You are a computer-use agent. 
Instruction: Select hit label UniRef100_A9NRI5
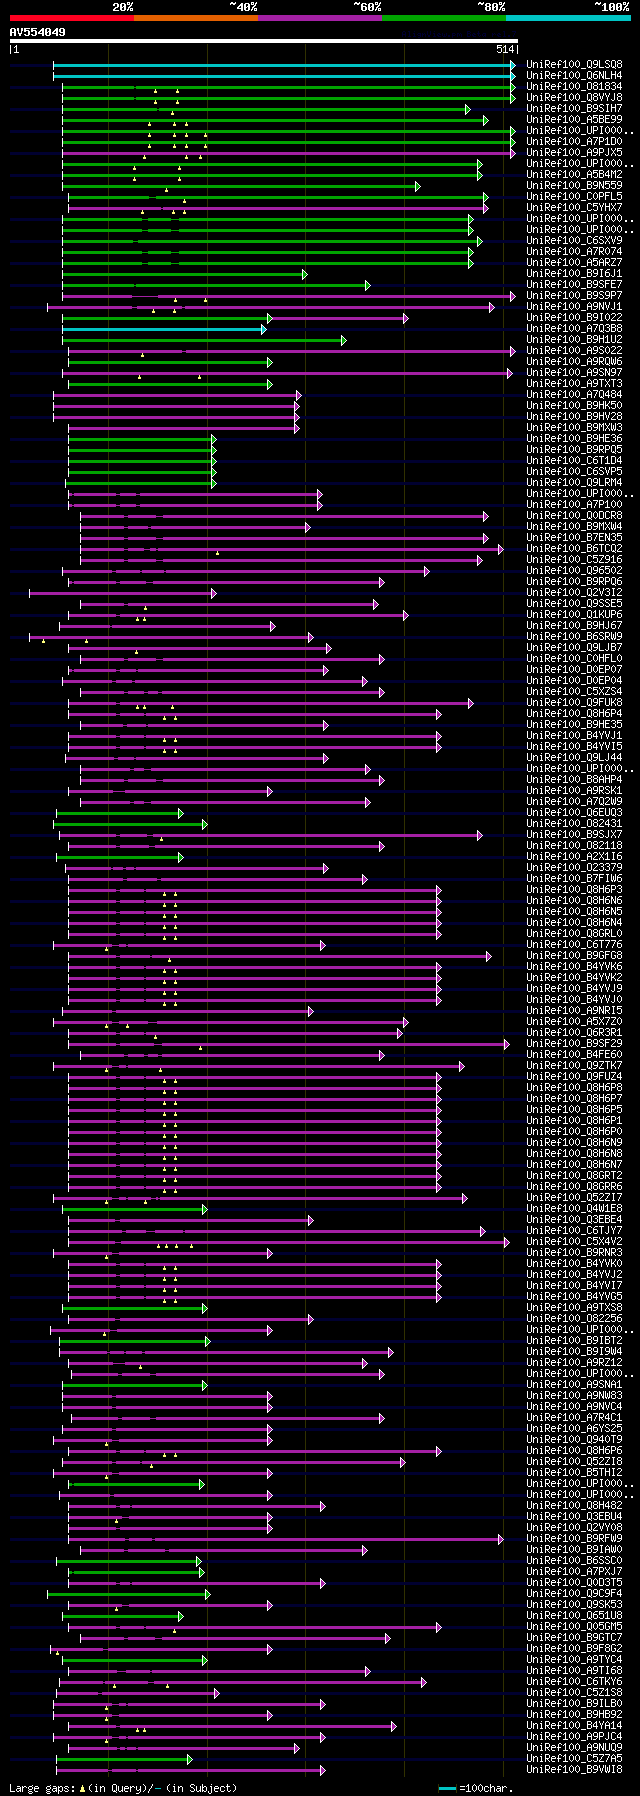(x=574, y=1010)
